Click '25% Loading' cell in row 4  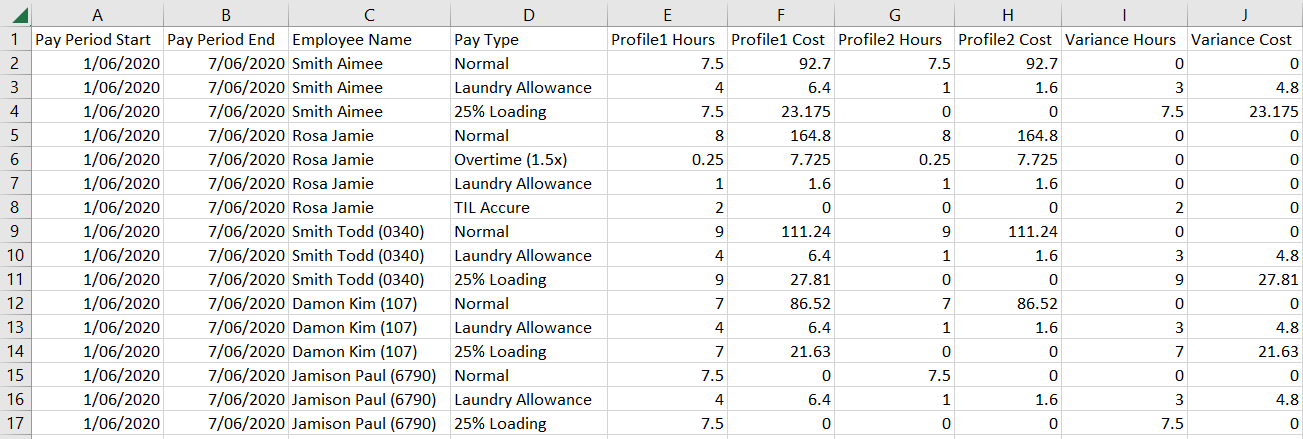tap(529, 112)
